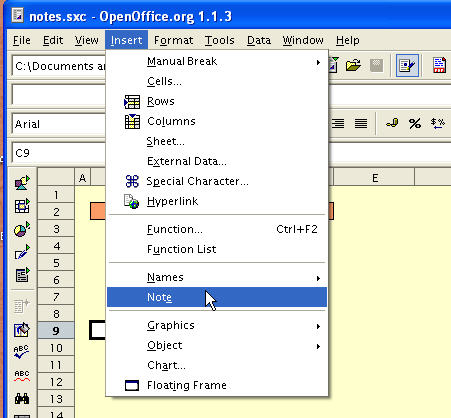
Task: Select row 5 header
Action: 56,263
